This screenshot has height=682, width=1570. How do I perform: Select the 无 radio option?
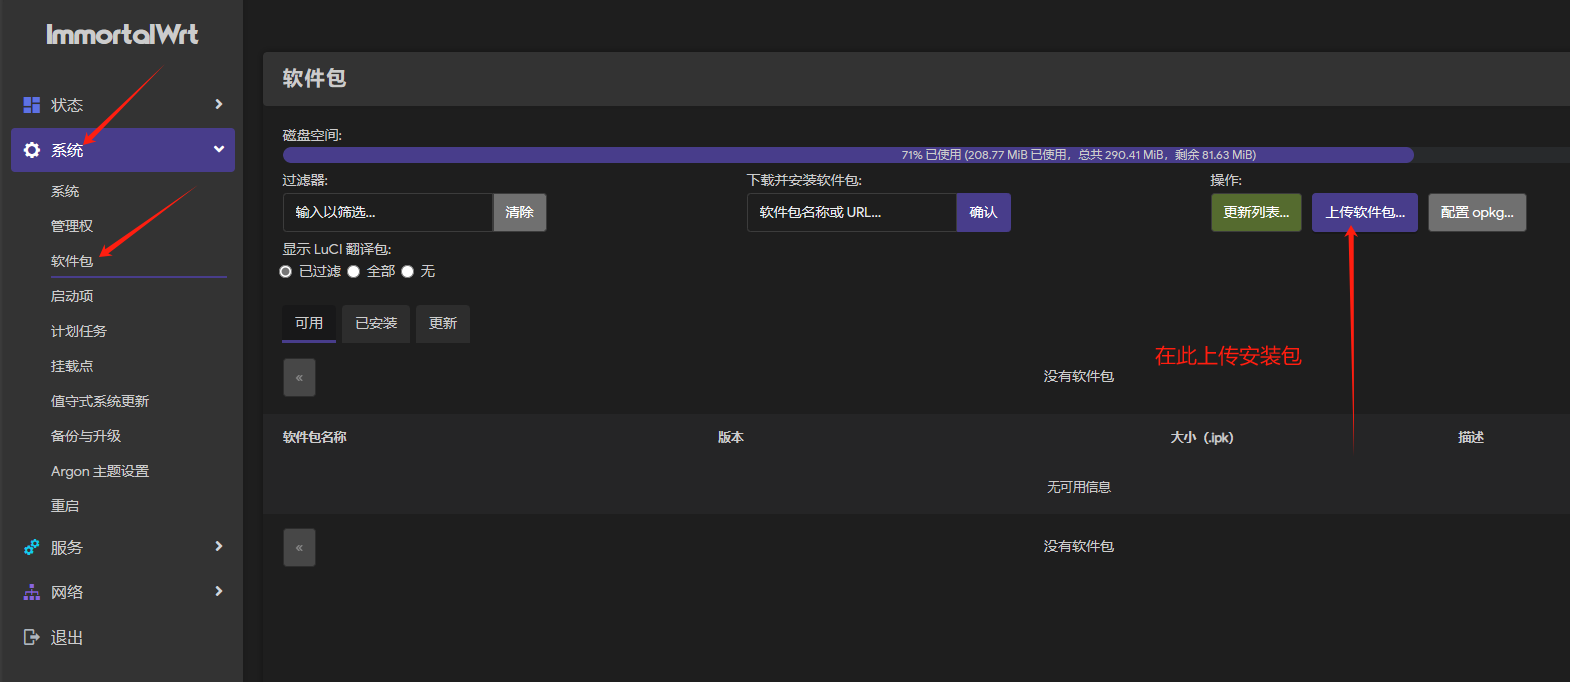click(408, 272)
